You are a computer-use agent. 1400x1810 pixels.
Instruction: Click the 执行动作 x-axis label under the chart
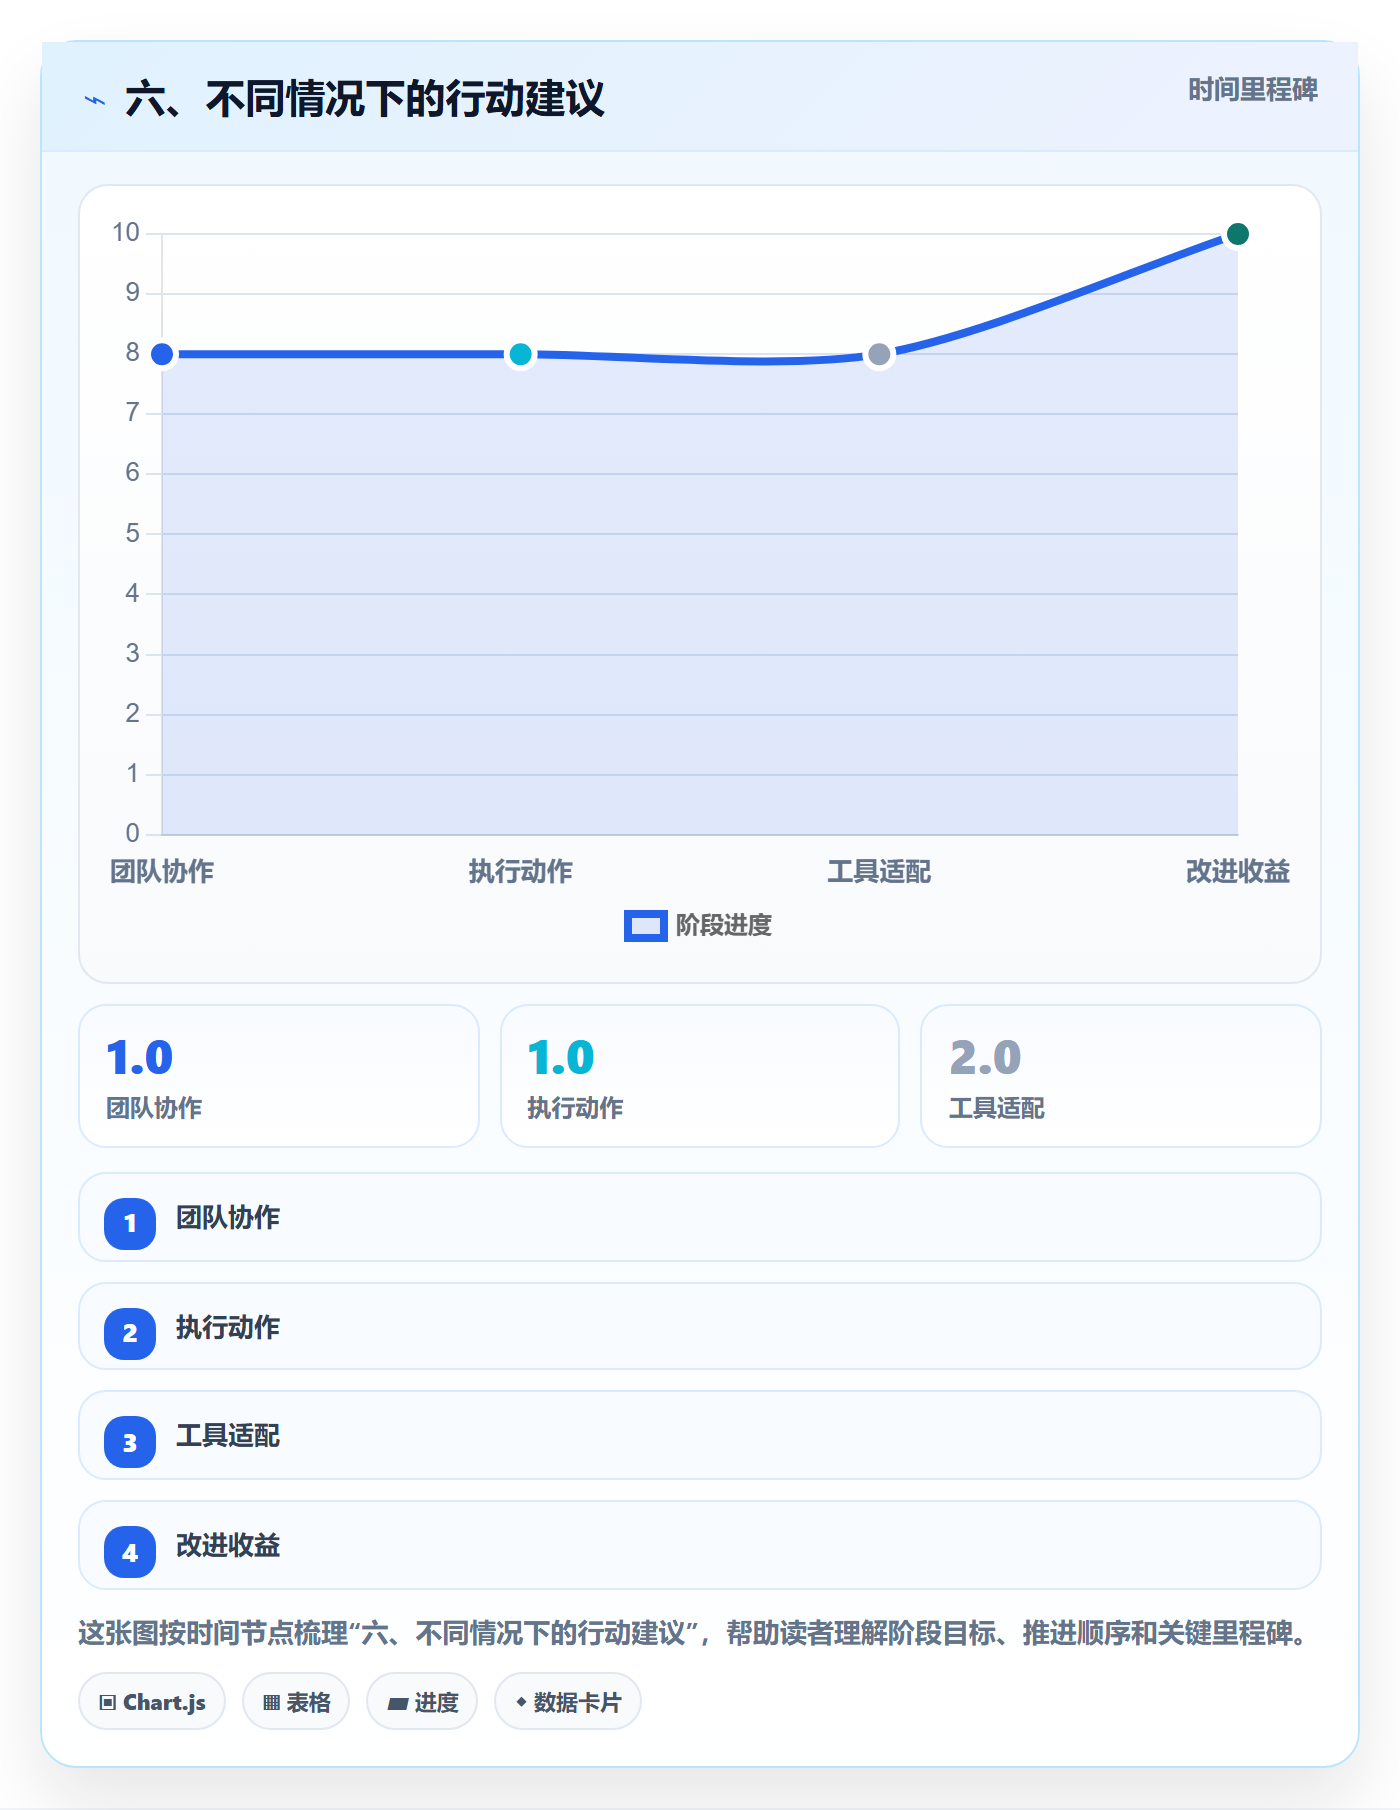(x=520, y=872)
